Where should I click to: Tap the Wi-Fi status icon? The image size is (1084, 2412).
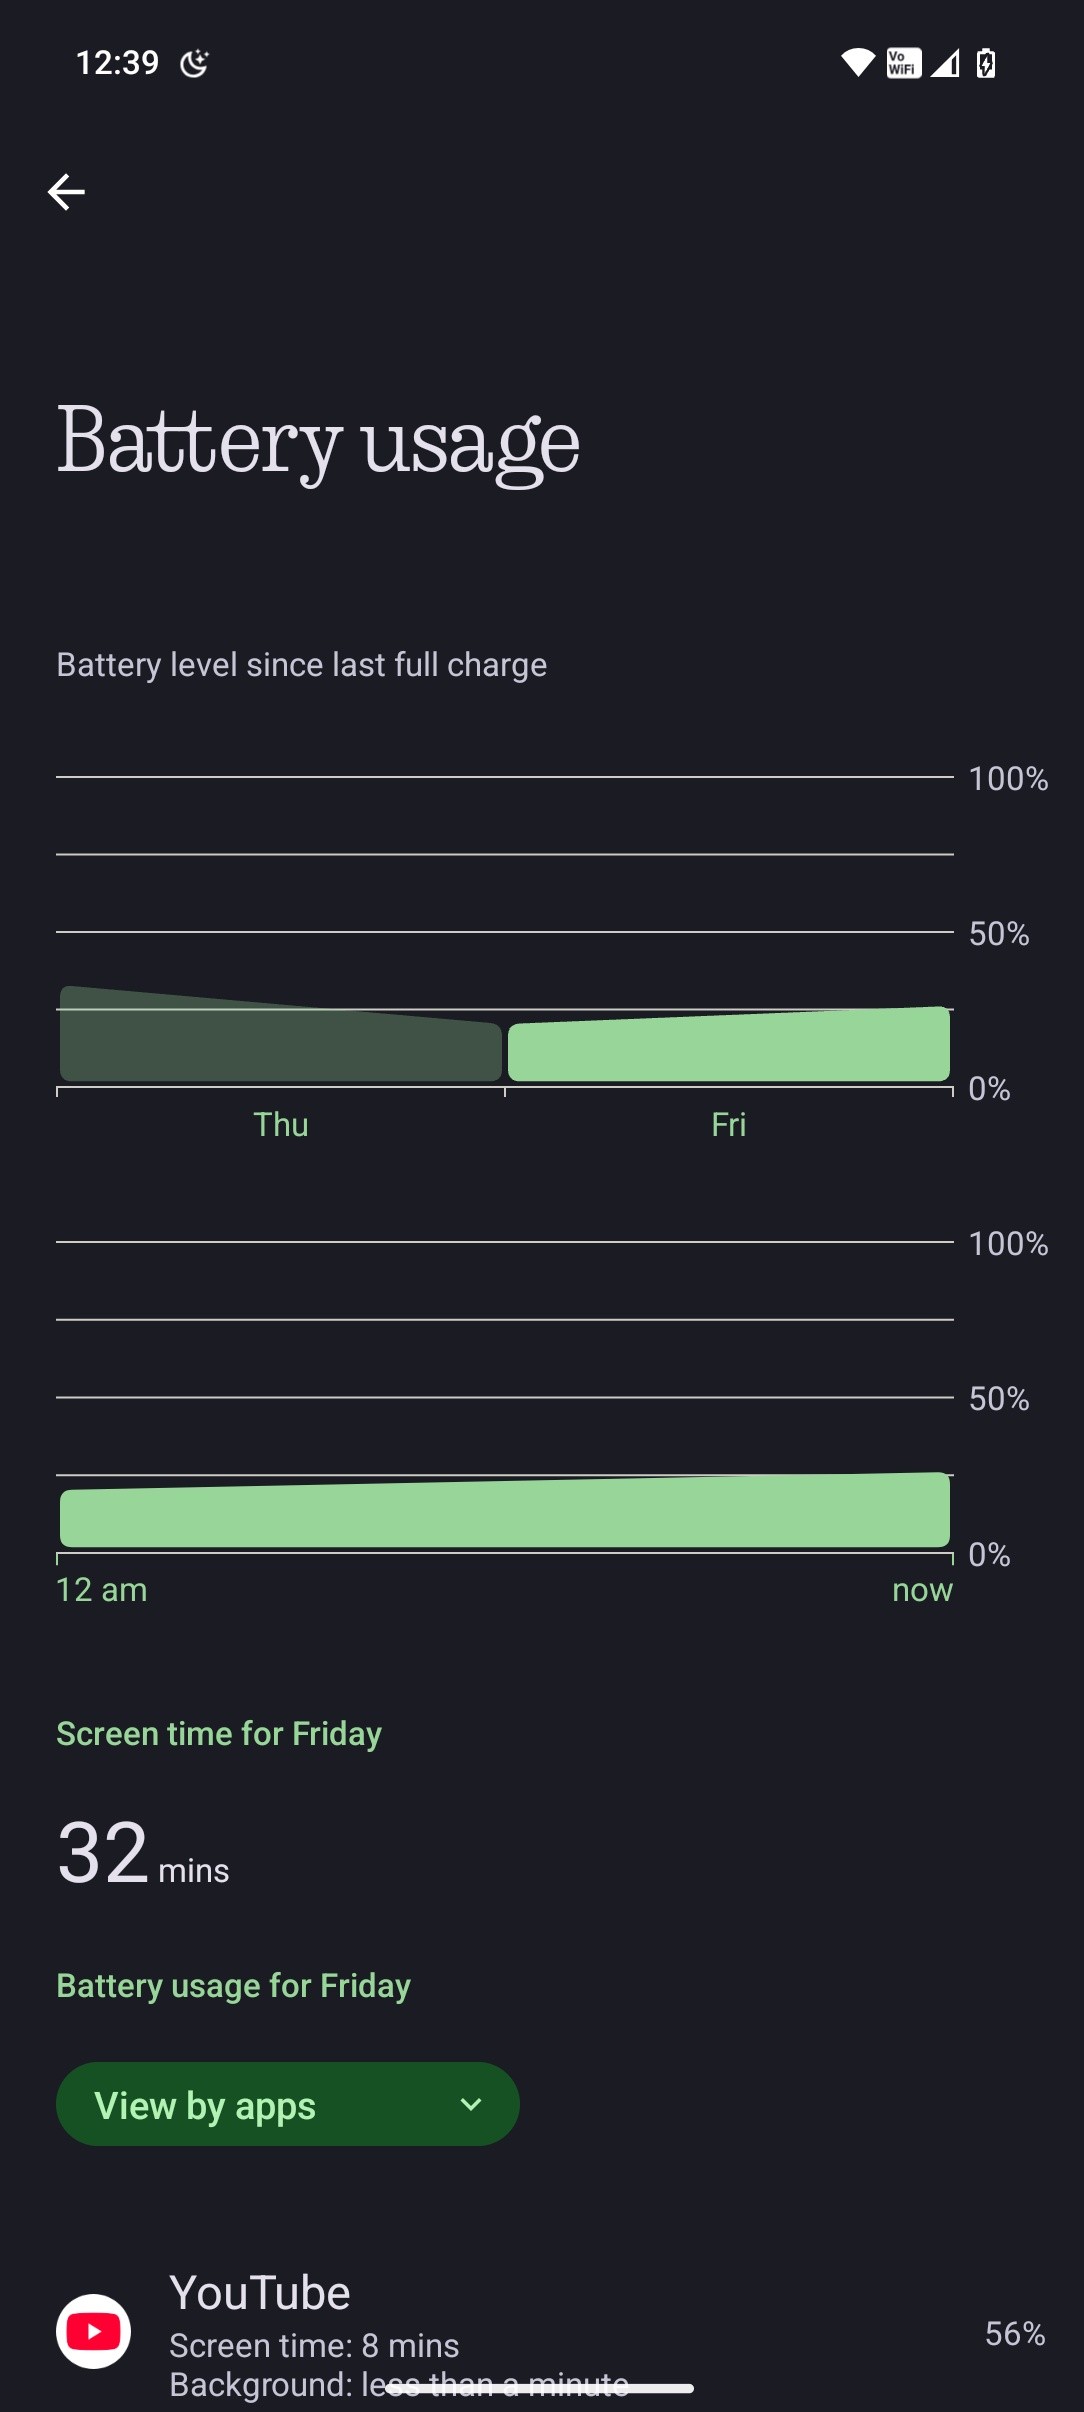pos(857,64)
